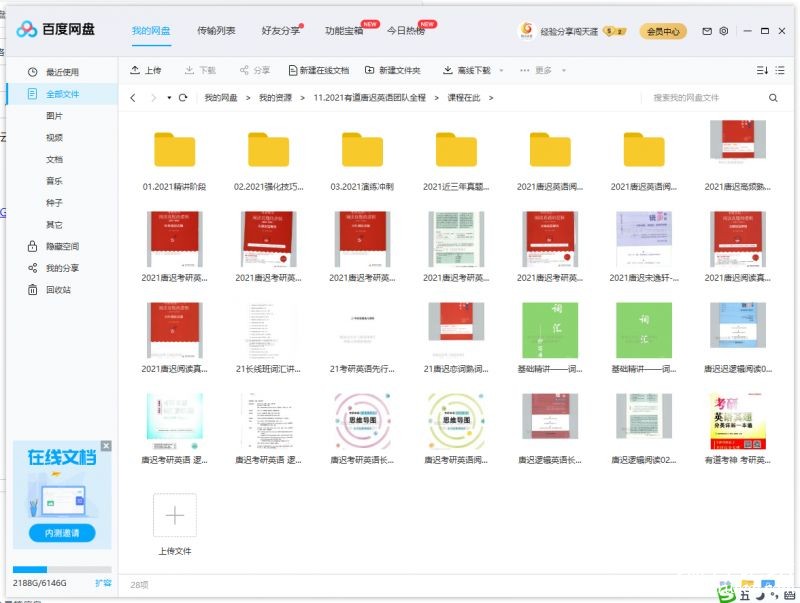Screen dimensions: 800x603
Task: Switch to 好友分享 tab
Action: pos(281,31)
